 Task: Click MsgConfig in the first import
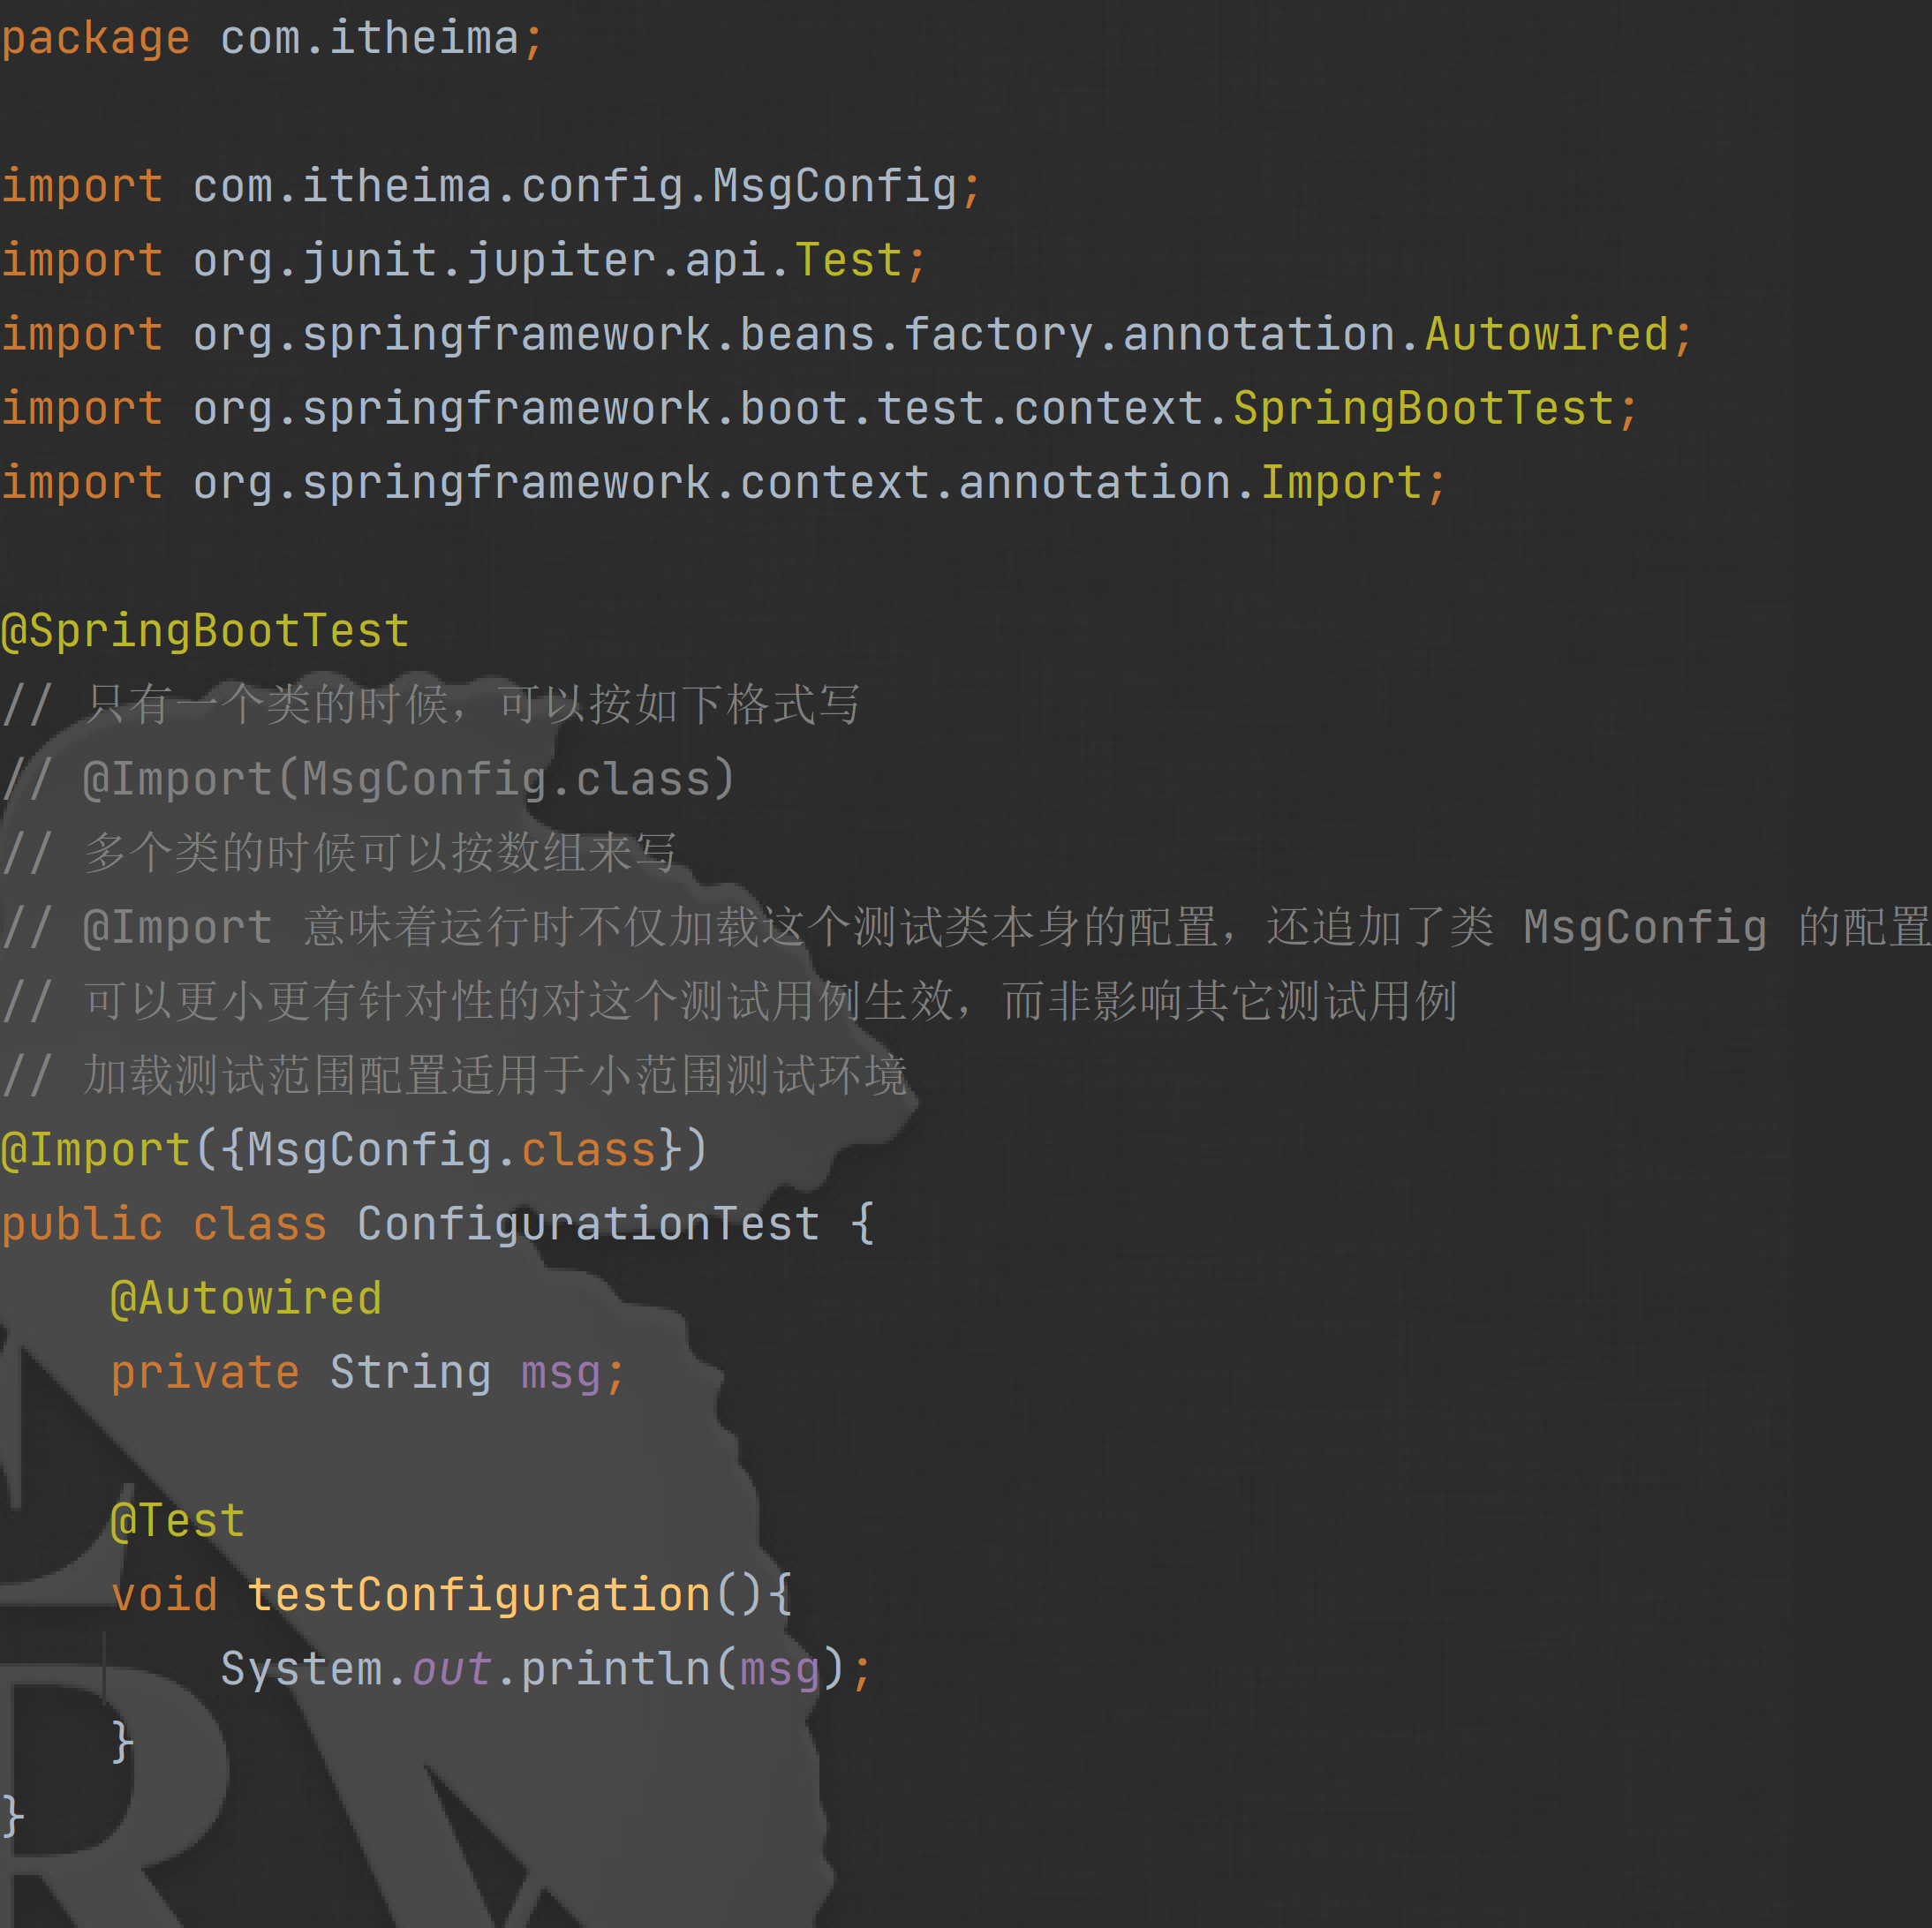tap(834, 187)
